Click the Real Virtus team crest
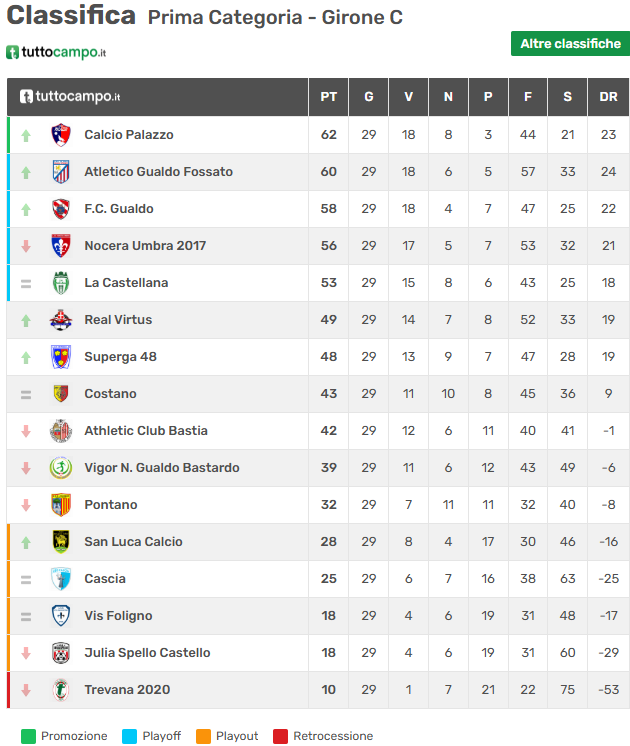The image size is (630, 746). point(61,320)
